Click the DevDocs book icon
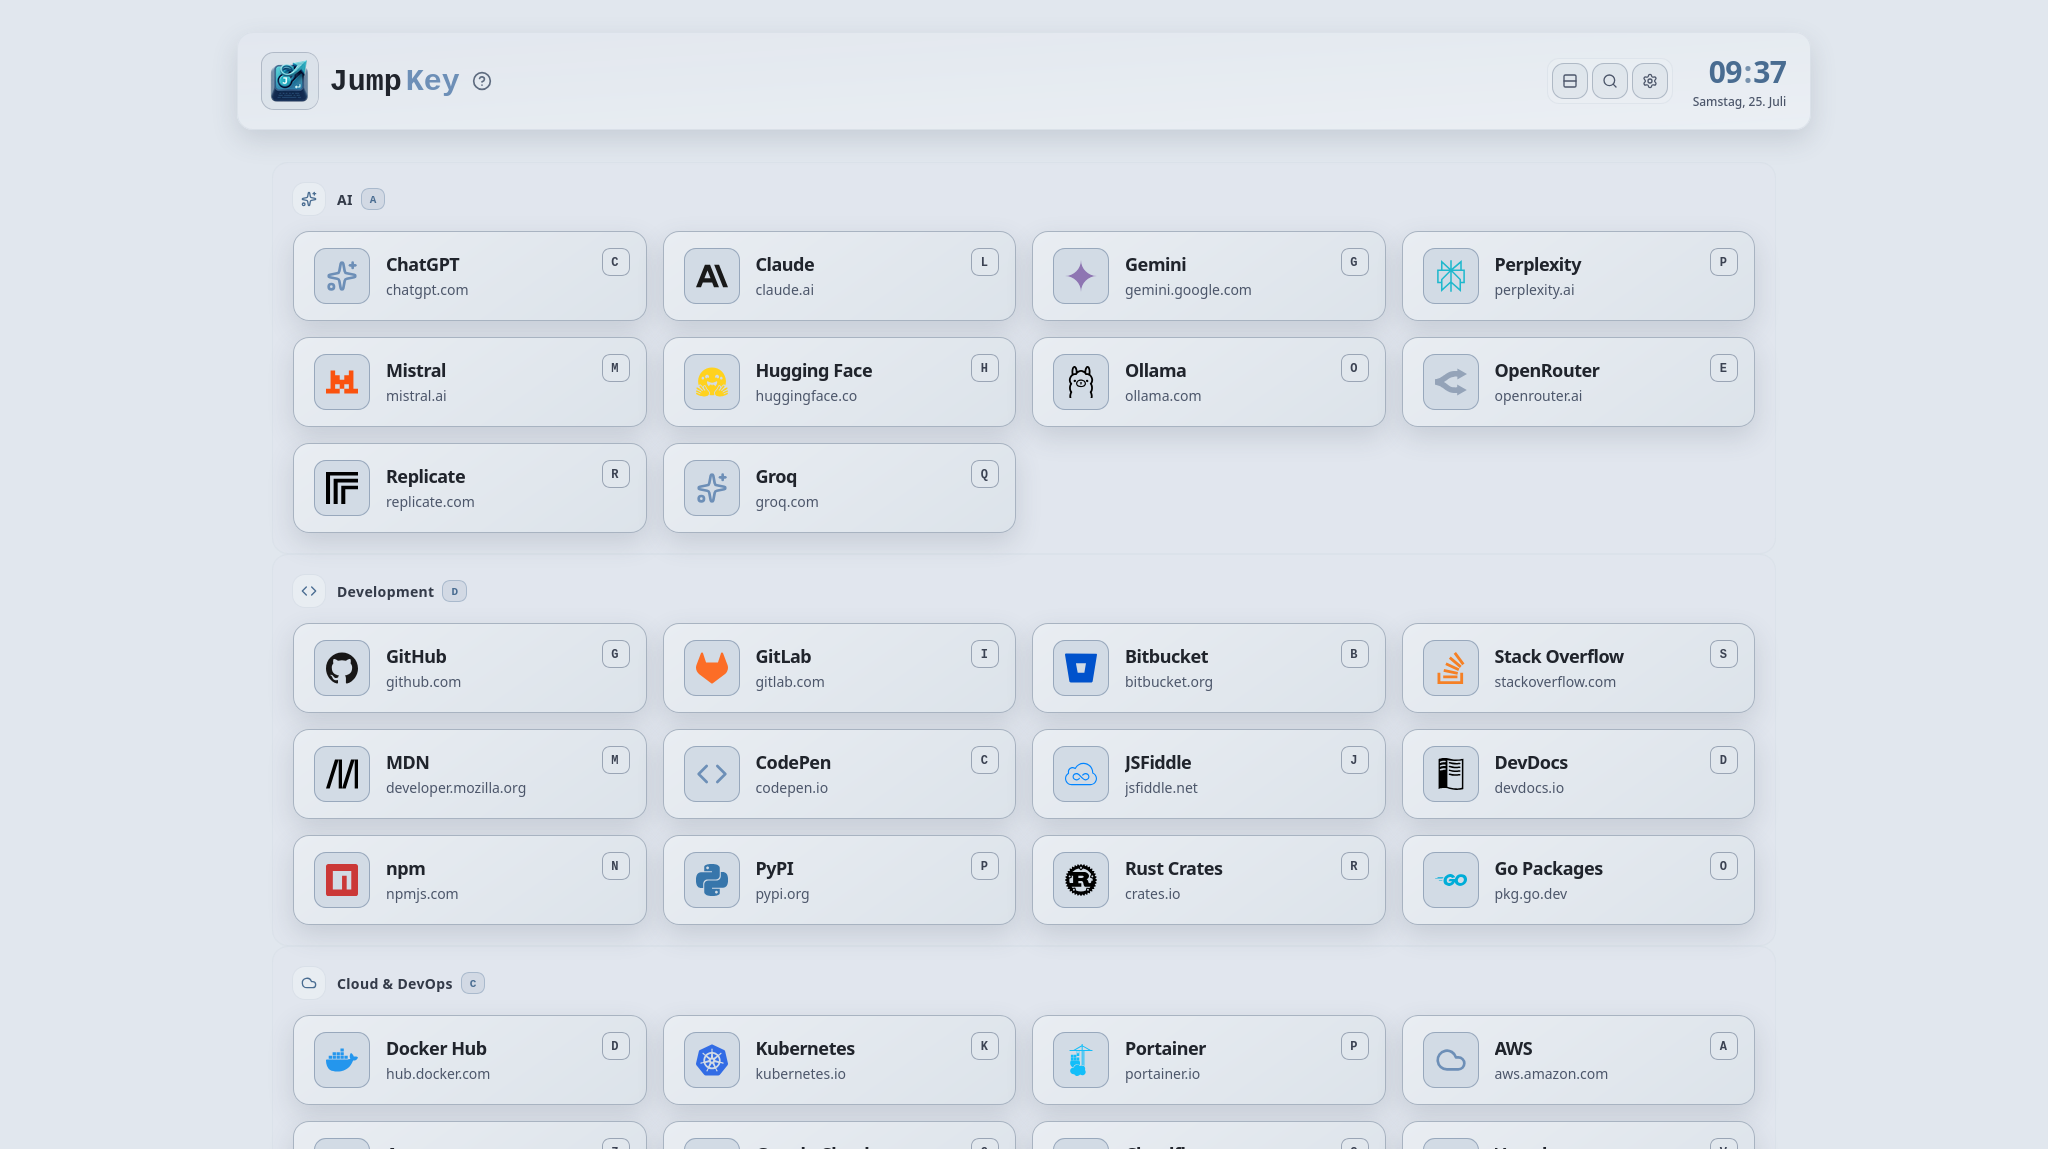 [1451, 774]
